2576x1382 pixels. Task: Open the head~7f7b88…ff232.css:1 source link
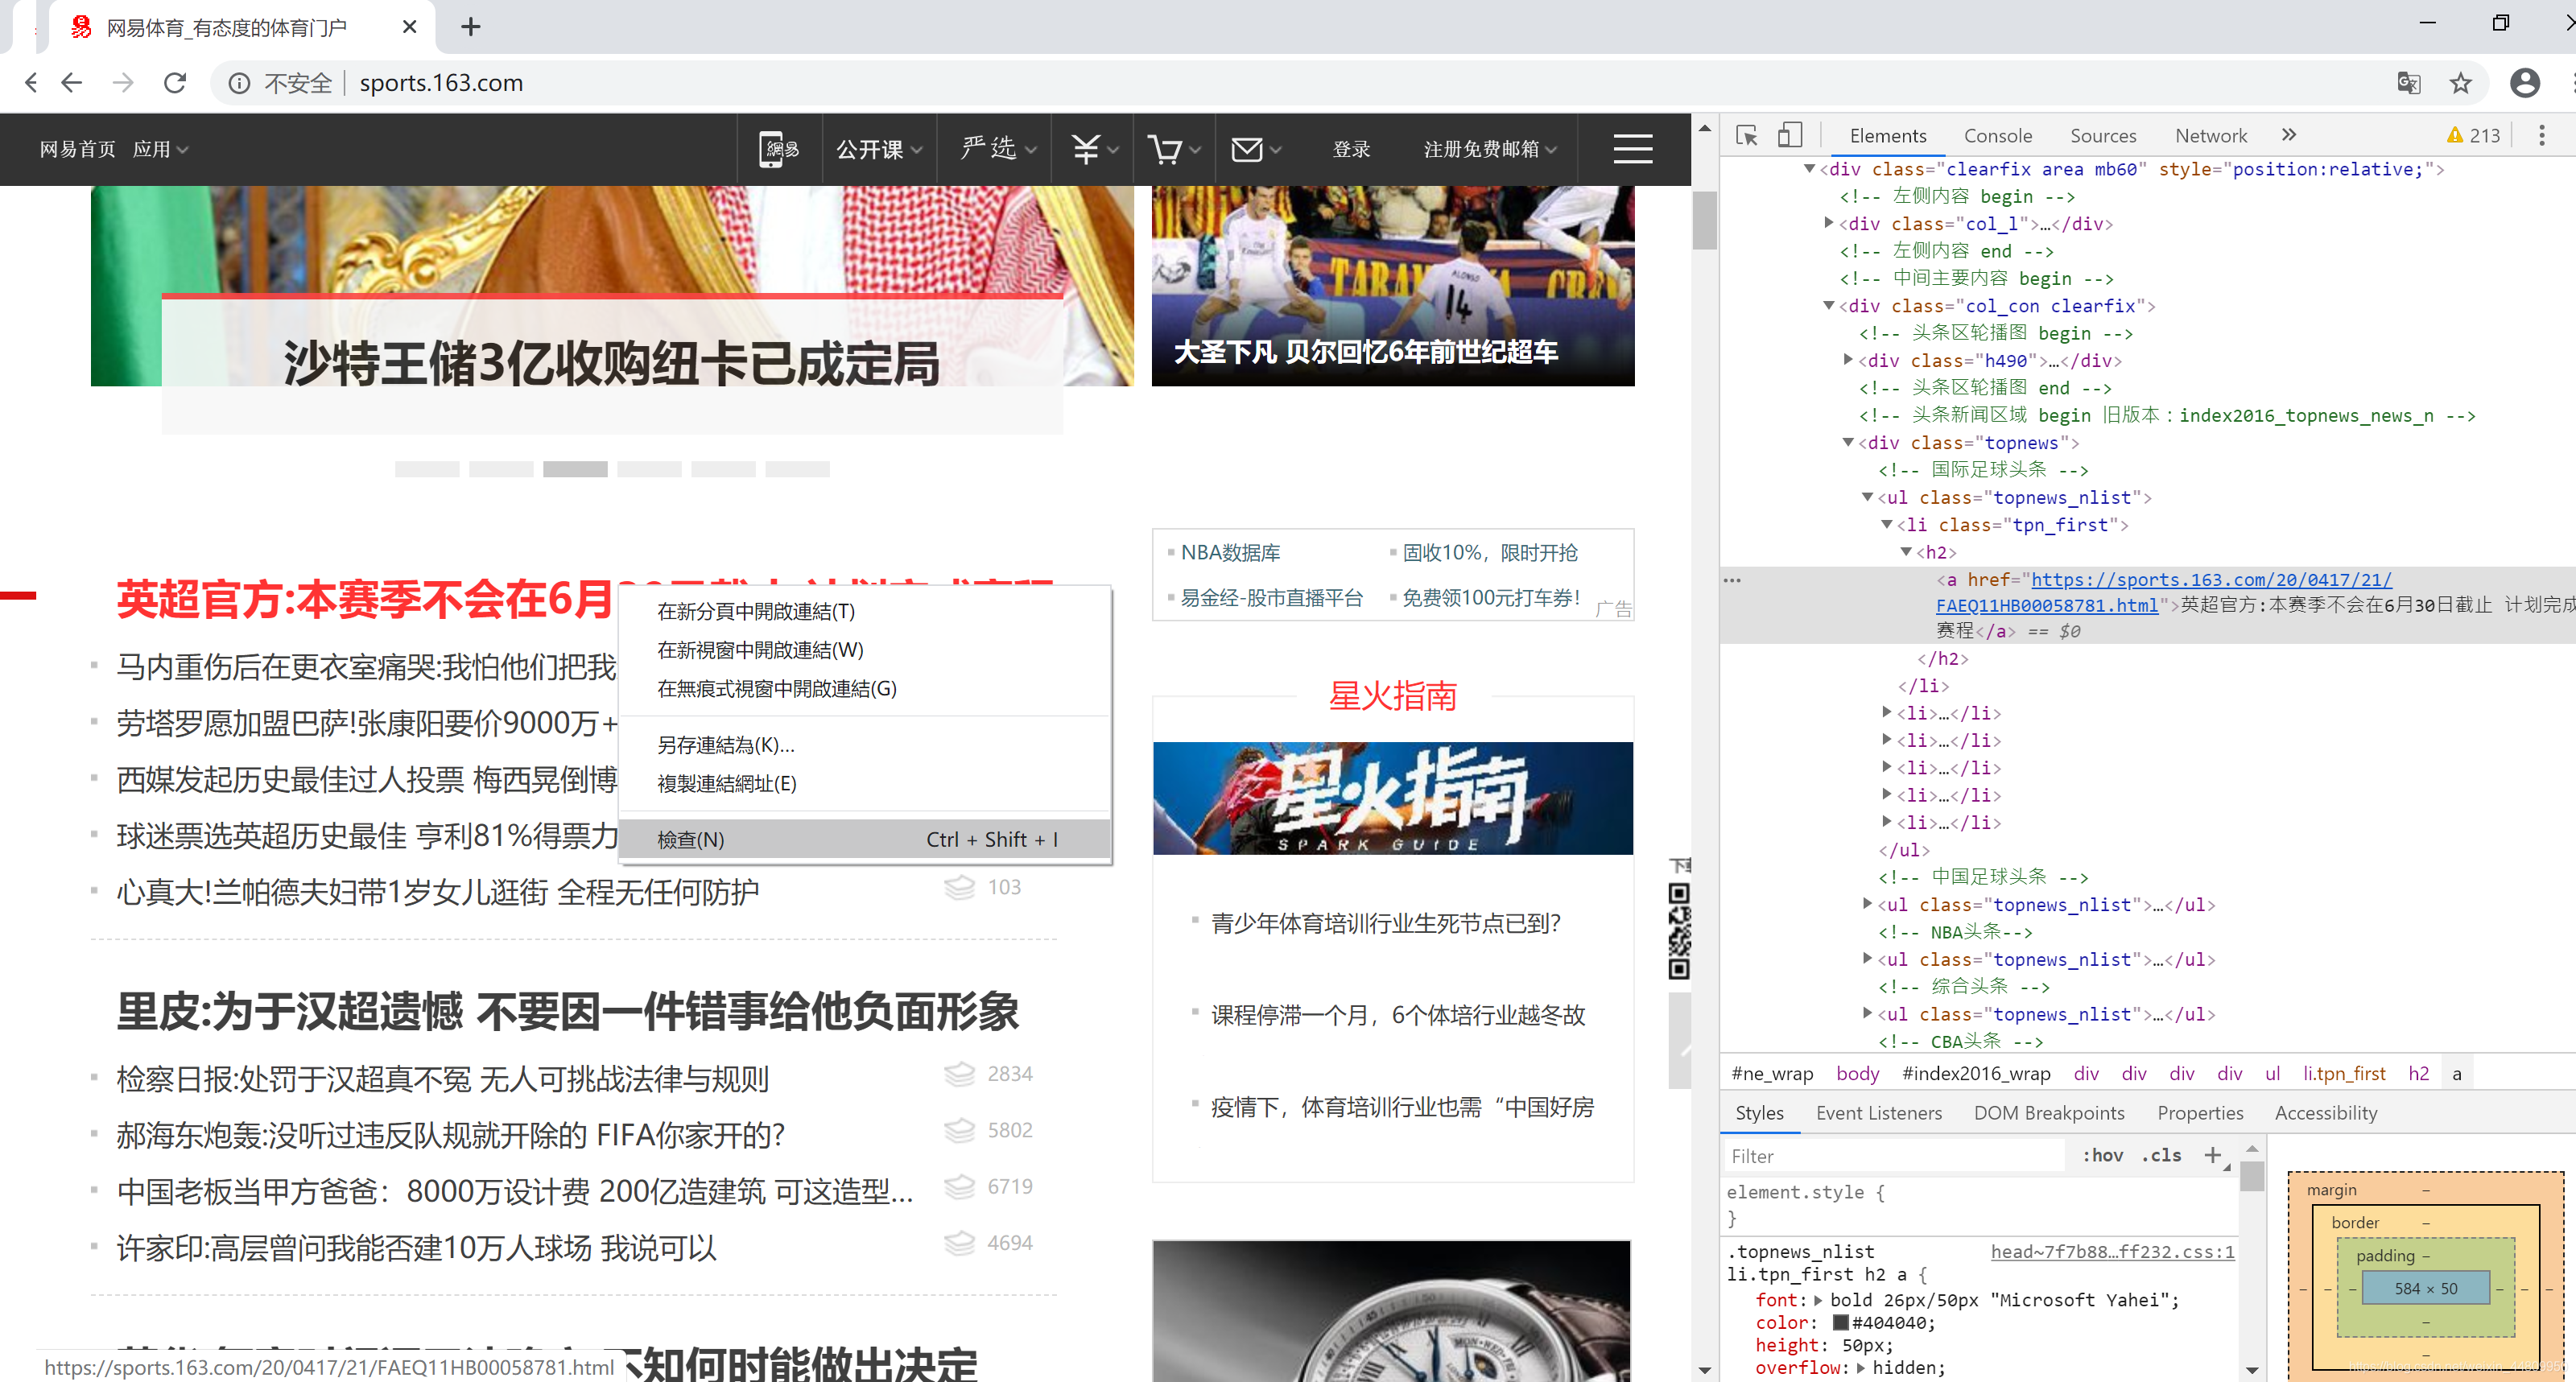[2111, 1251]
